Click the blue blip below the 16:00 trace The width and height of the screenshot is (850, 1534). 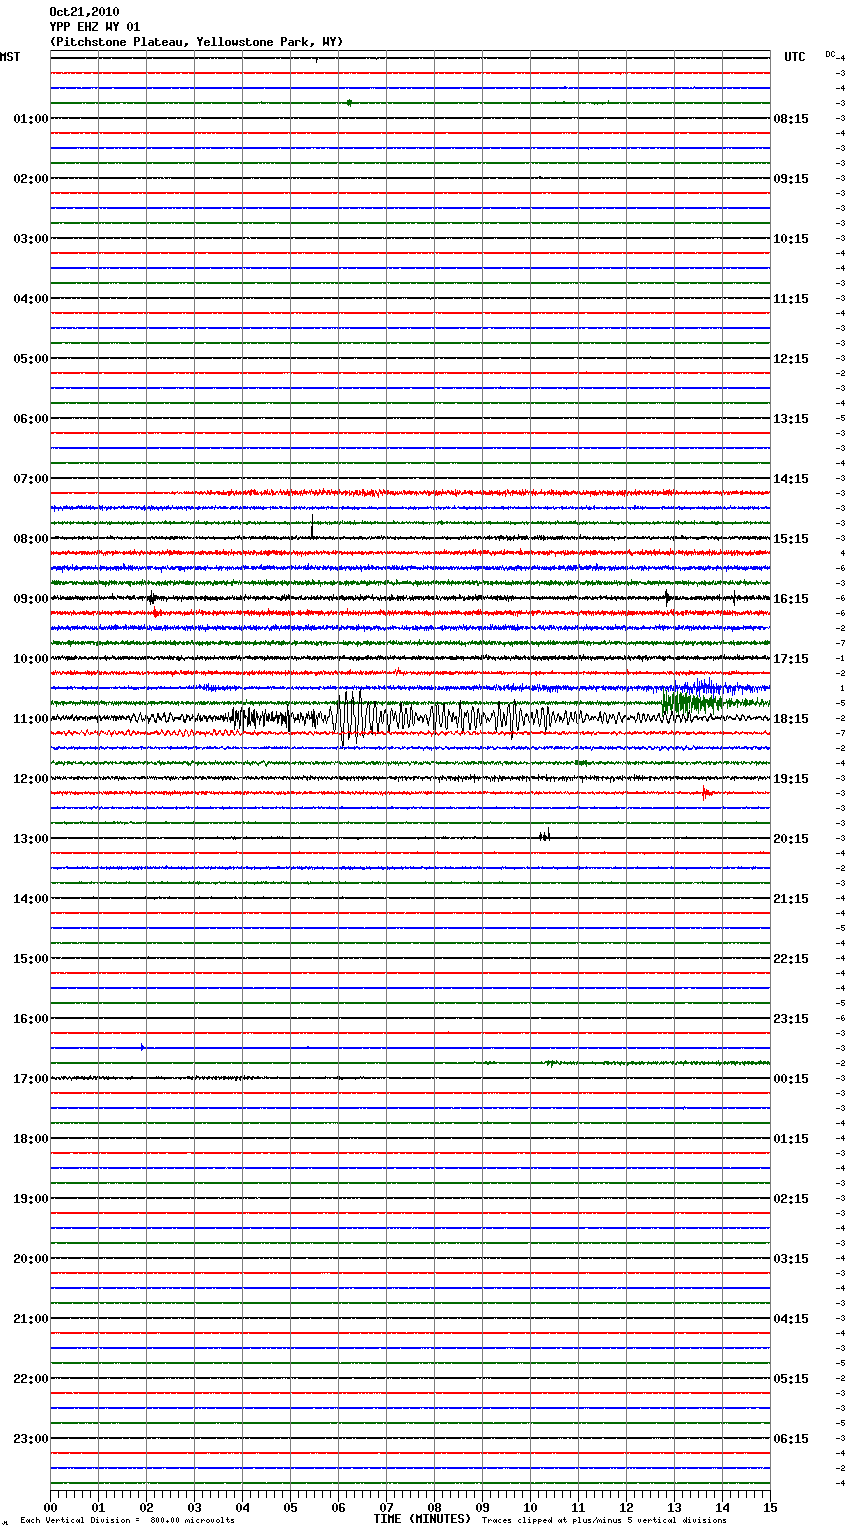pos(143,1047)
